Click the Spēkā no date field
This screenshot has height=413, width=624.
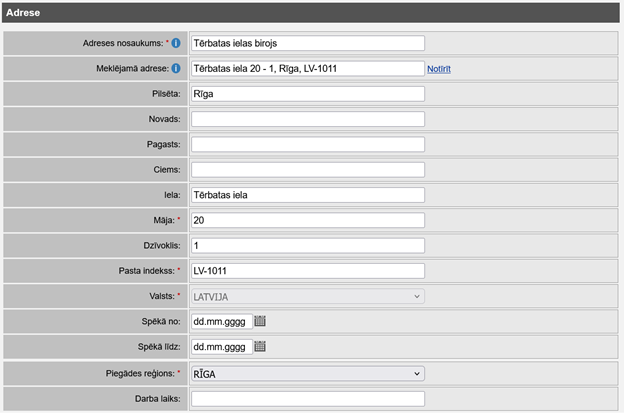(220, 321)
